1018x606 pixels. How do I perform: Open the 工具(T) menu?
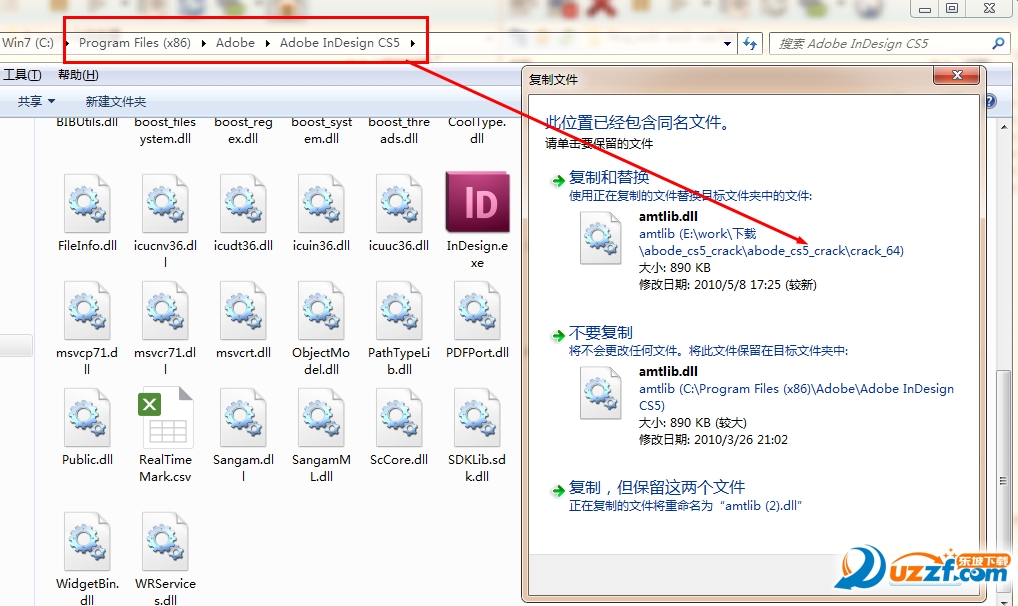[22, 75]
